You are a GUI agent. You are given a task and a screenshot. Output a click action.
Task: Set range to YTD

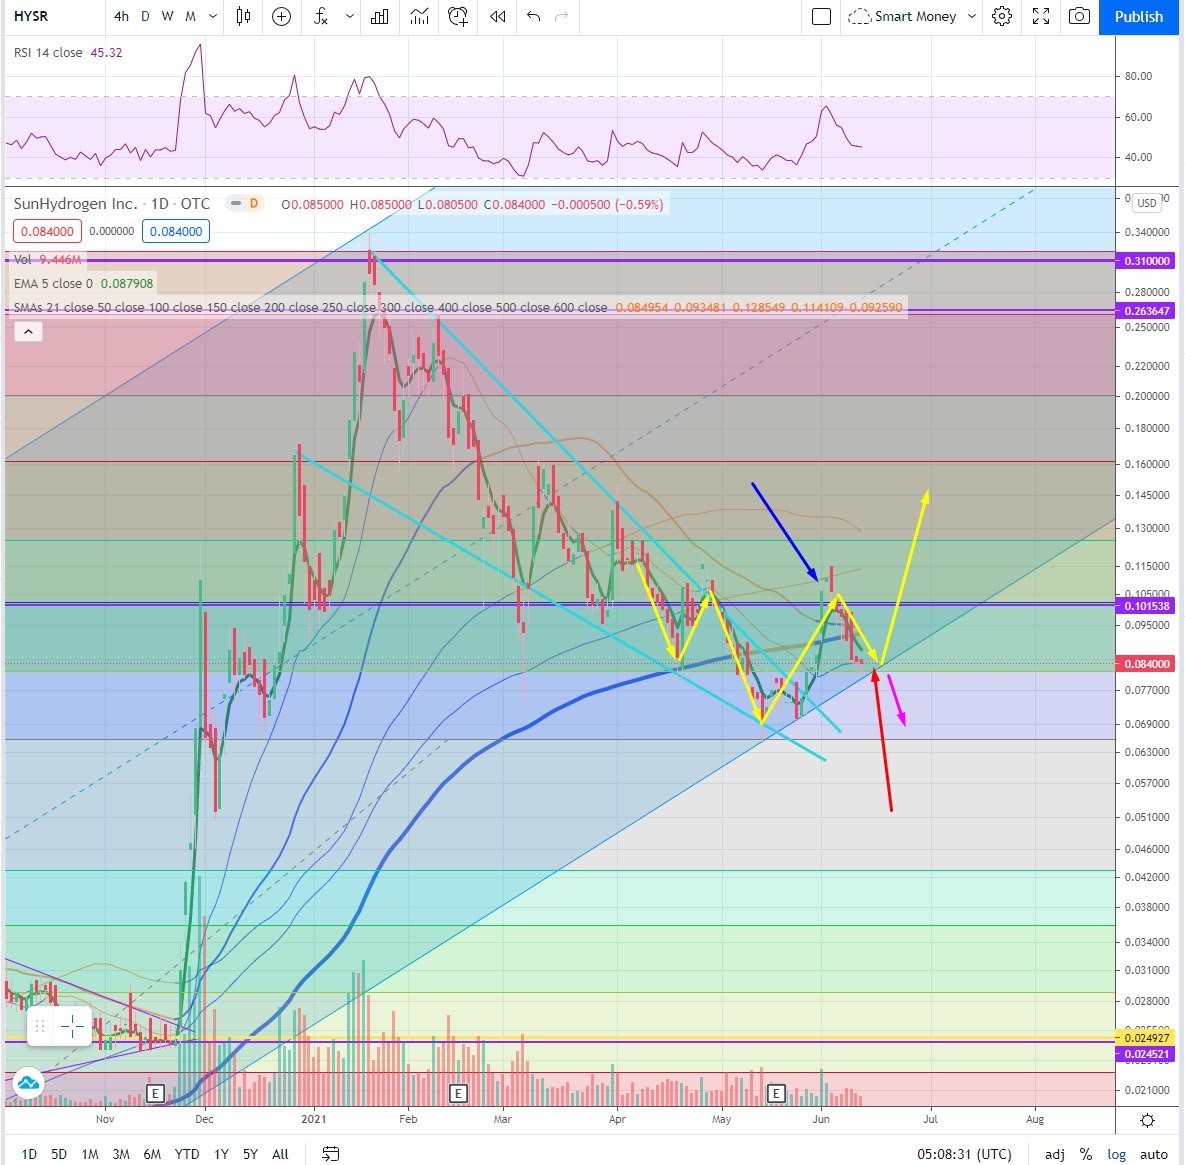point(187,1154)
